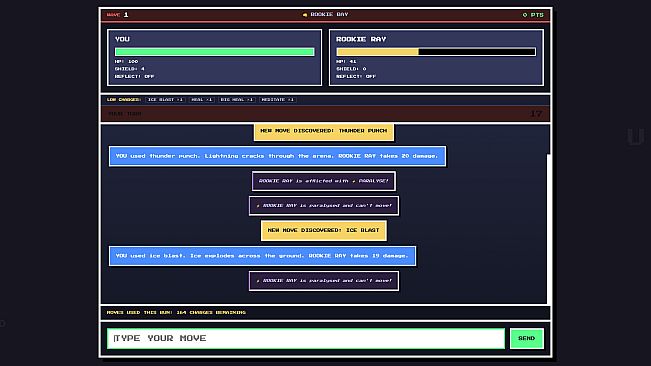Select the Heal low charges chip
This screenshot has height=366, width=651.
(x=202, y=100)
